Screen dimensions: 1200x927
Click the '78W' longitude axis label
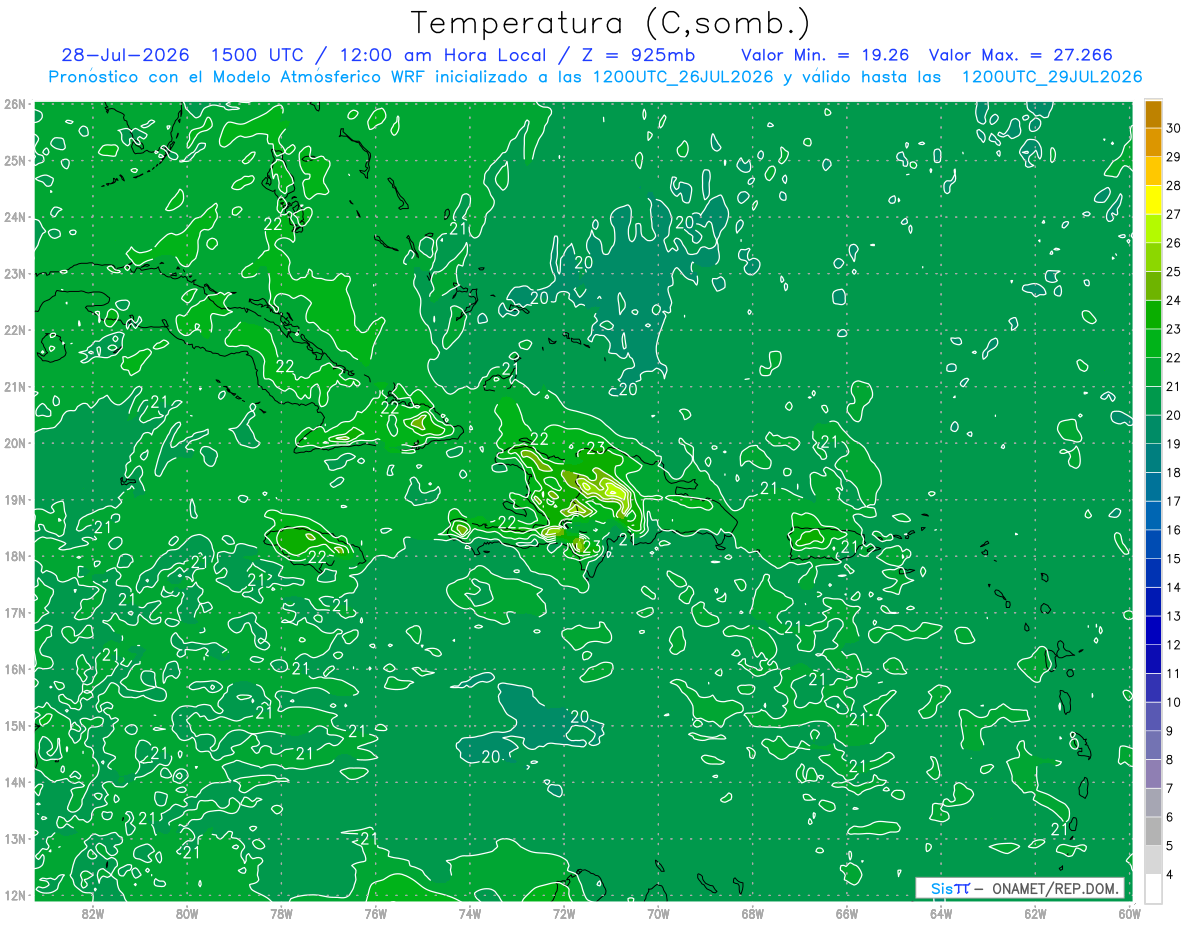[281, 913]
